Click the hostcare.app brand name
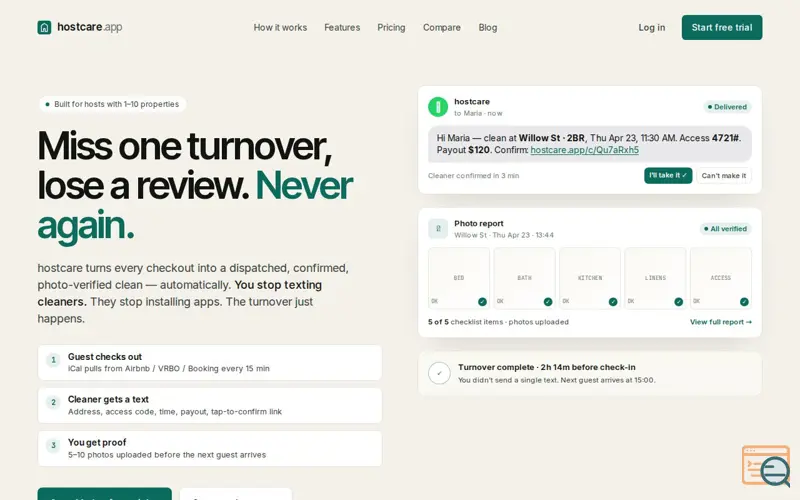This screenshot has width=800, height=500. pos(90,27)
